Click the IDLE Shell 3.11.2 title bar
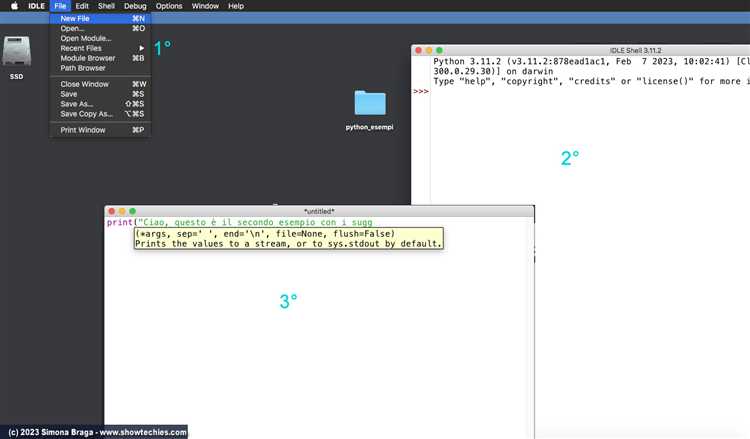Image resolution: width=750 pixels, height=439 pixels. point(635,50)
